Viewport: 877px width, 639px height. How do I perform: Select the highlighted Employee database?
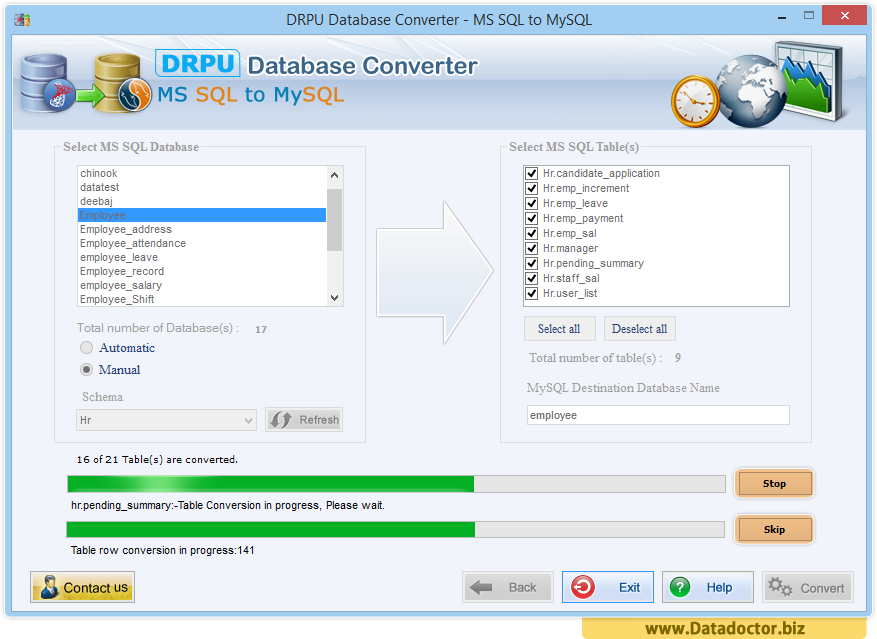tap(202, 215)
